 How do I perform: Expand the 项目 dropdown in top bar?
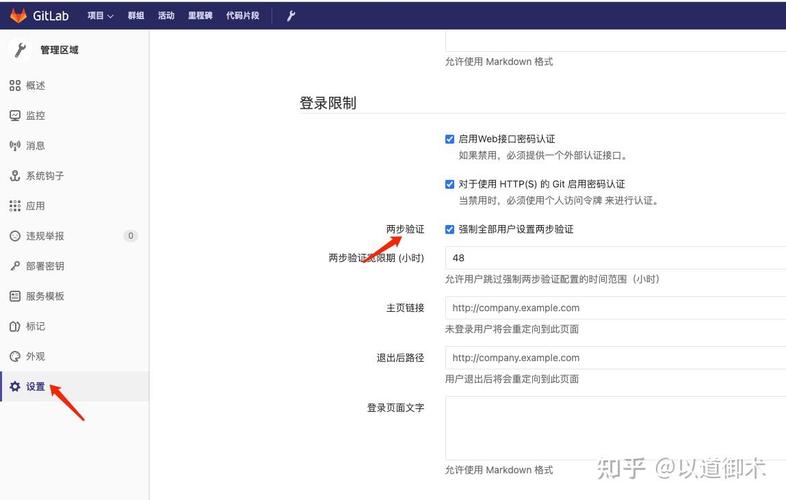100,16
